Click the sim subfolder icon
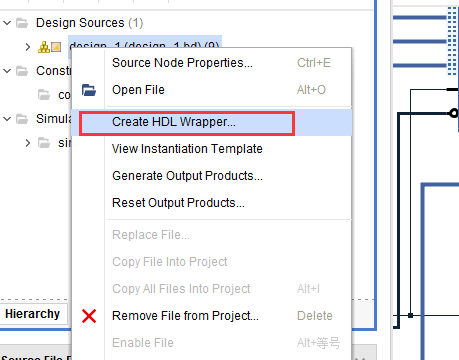Screen dimensions: 459x360 pyautogui.click(x=44, y=143)
